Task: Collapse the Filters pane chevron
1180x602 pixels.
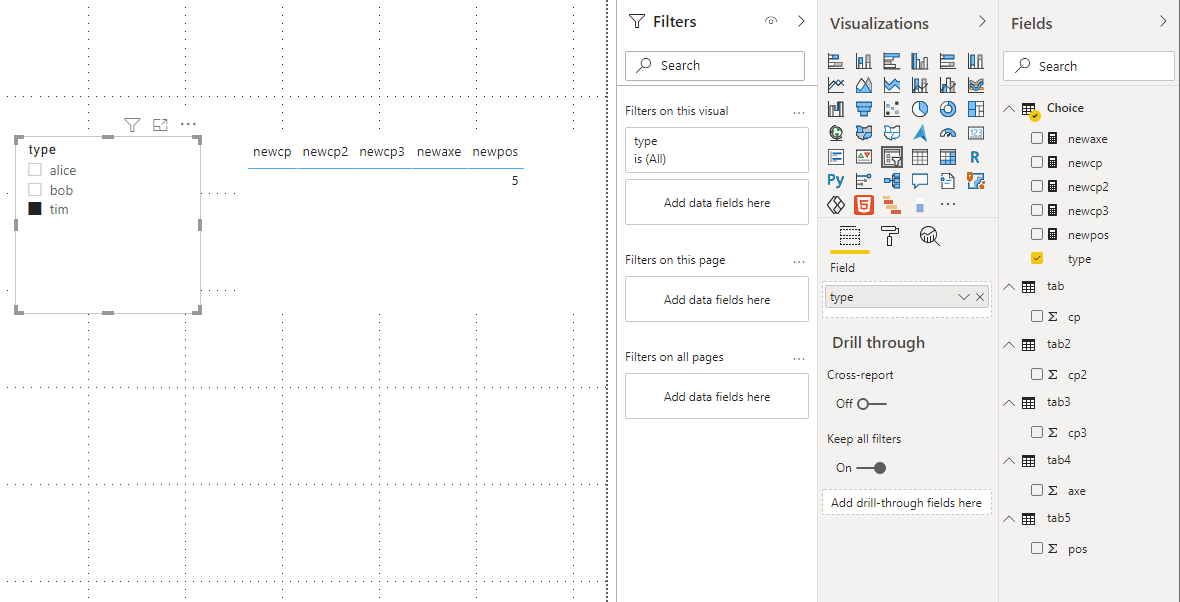Action: pos(801,21)
